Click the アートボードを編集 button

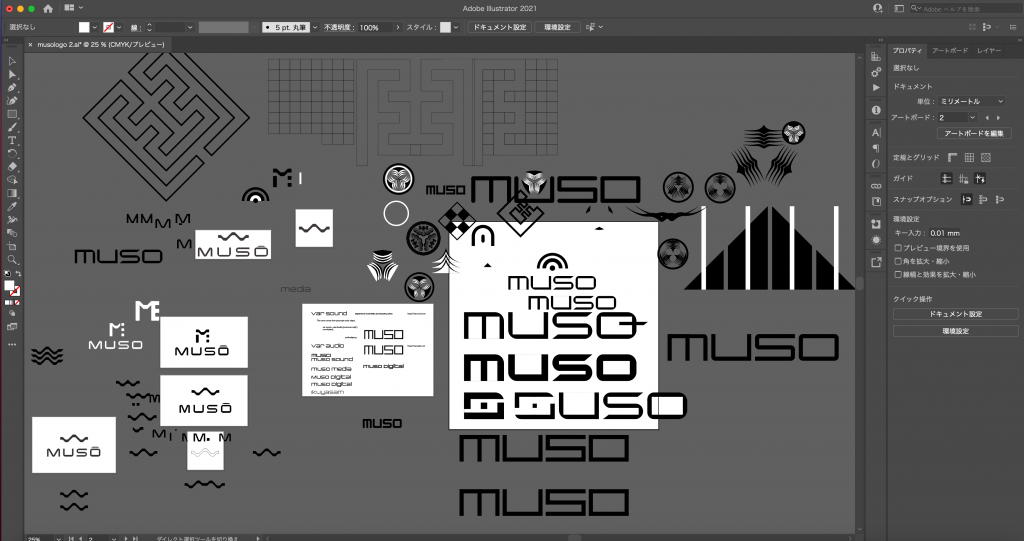(976, 133)
